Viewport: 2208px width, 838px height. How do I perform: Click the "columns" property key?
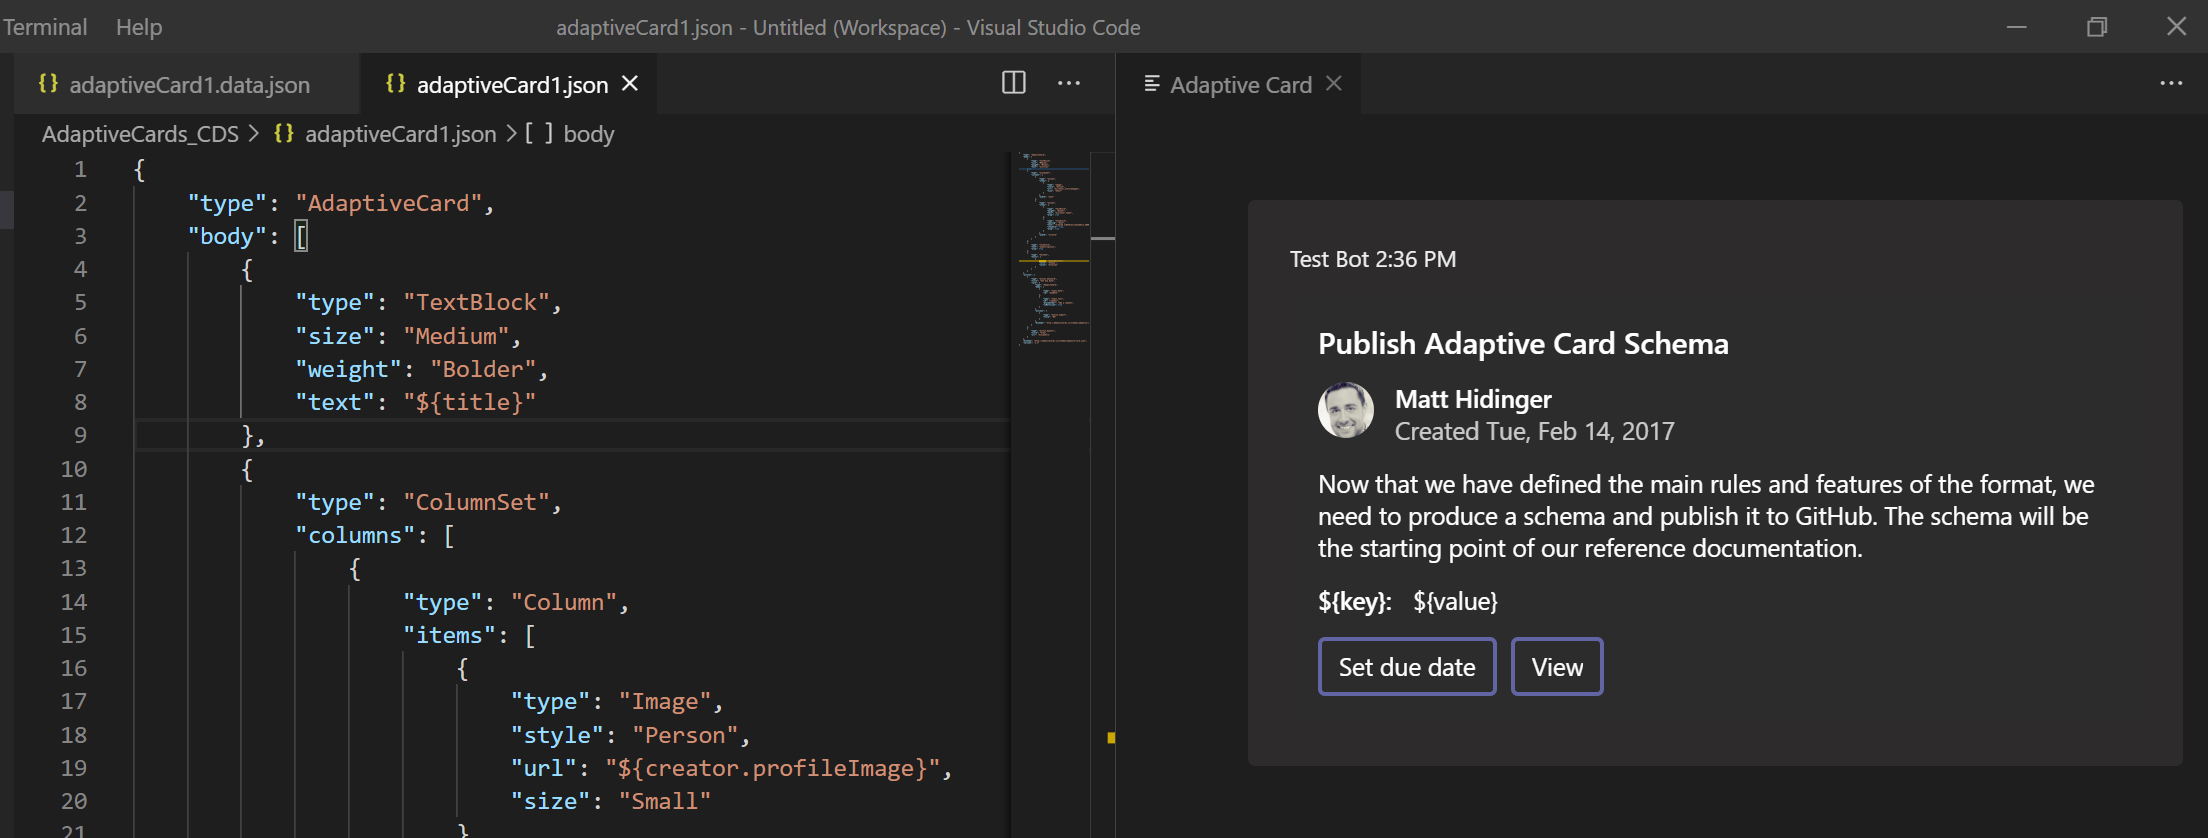click(x=355, y=535)
